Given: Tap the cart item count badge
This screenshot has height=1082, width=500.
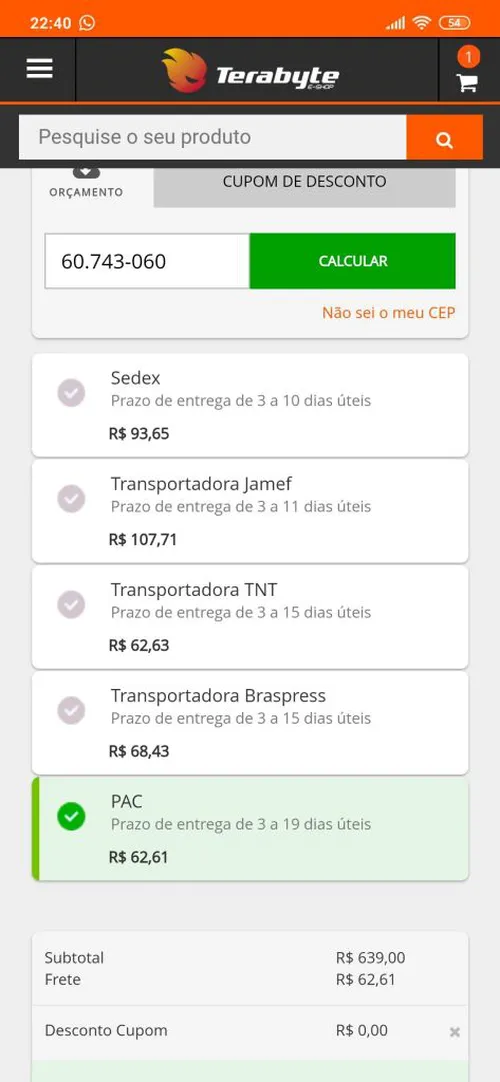Looking at the screenshot, I should point(468,57).
